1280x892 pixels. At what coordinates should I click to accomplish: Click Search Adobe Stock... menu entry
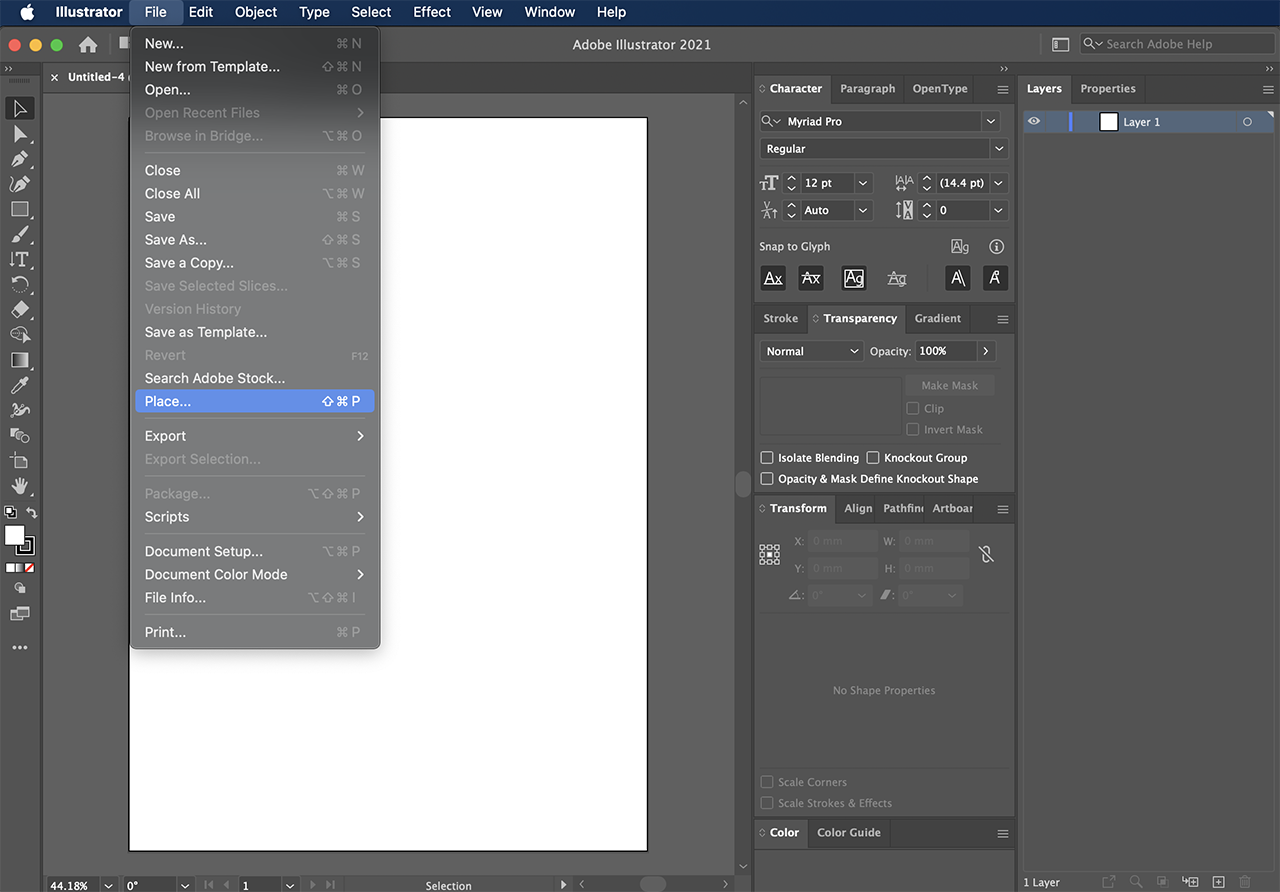tap(254, 378)
